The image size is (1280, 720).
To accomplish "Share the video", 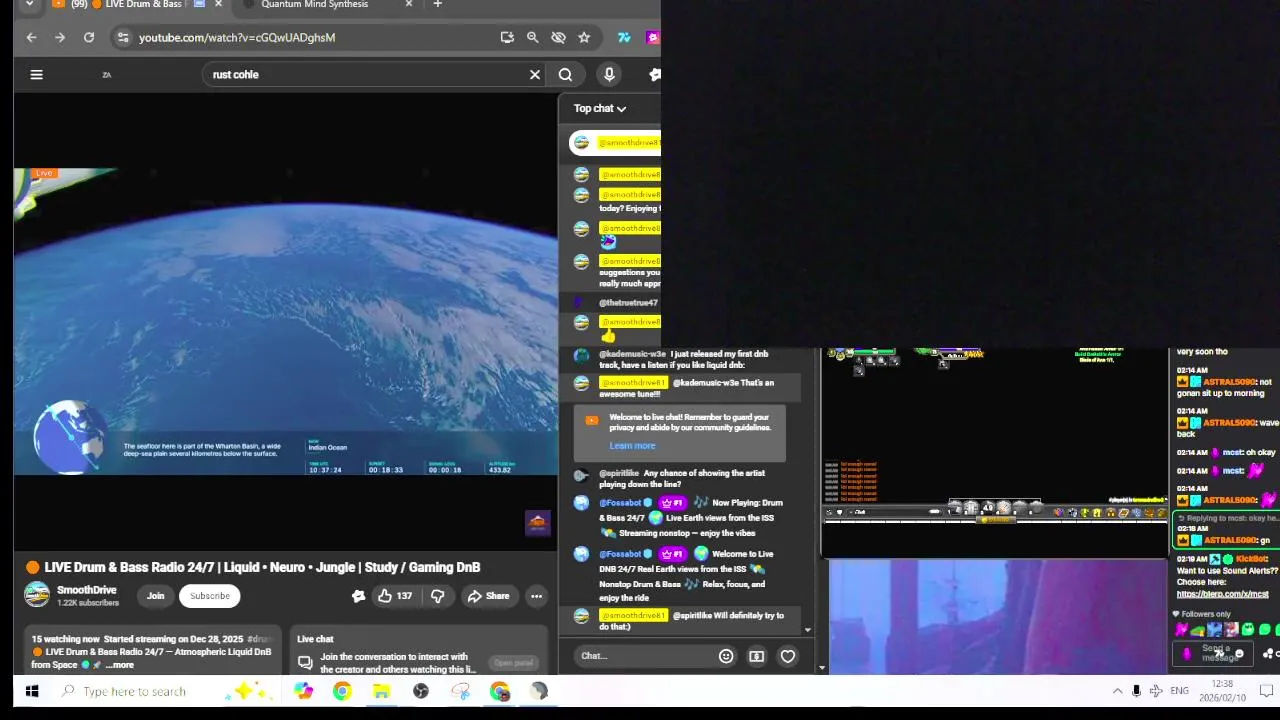I will (x=488, y=596).
